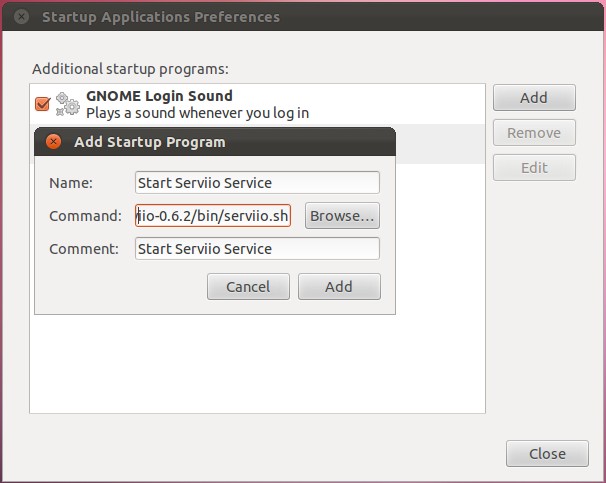
Task: Close the Add Startup Program dialog via orange X
Action: (x=54, y=142)
